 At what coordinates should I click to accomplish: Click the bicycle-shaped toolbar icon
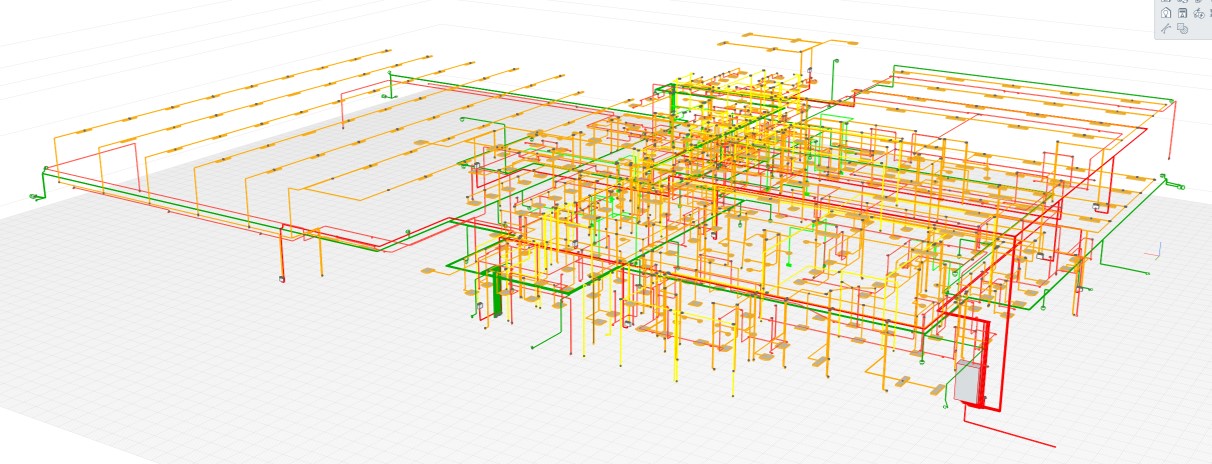(1198, 14)
